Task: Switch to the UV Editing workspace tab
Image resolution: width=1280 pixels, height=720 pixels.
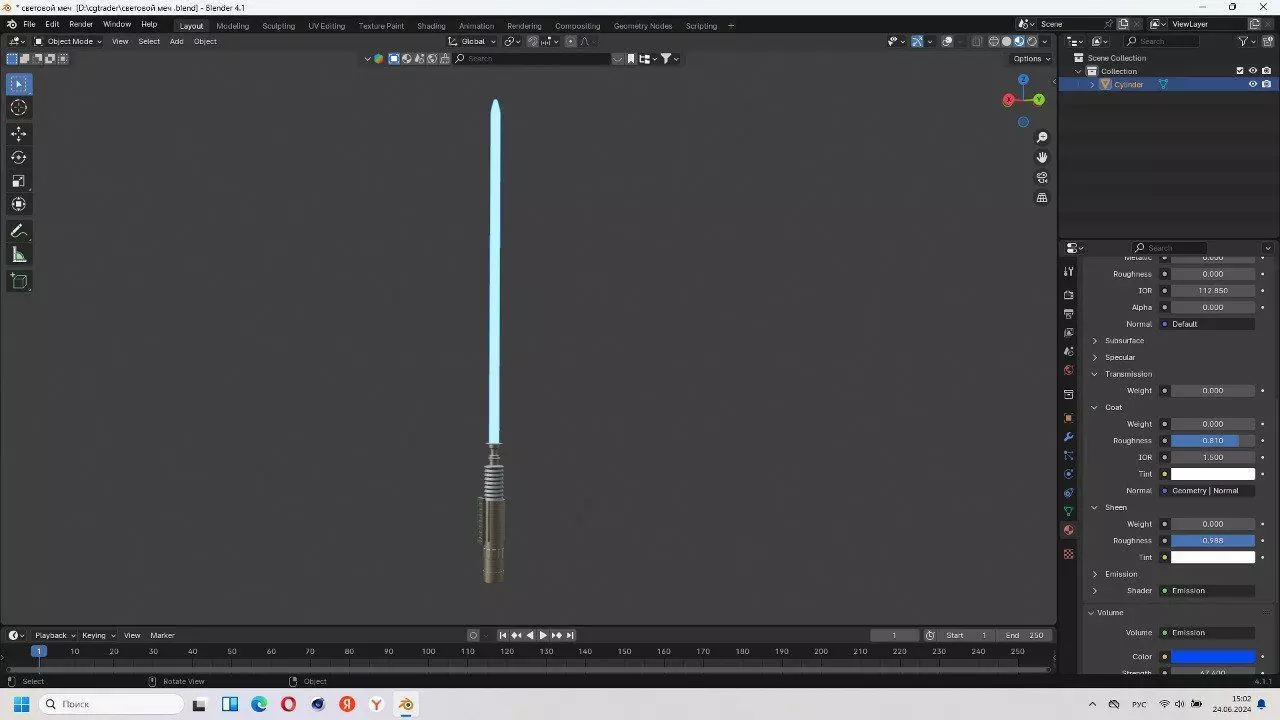Action: pyautogui.click(x=326, y=25)
